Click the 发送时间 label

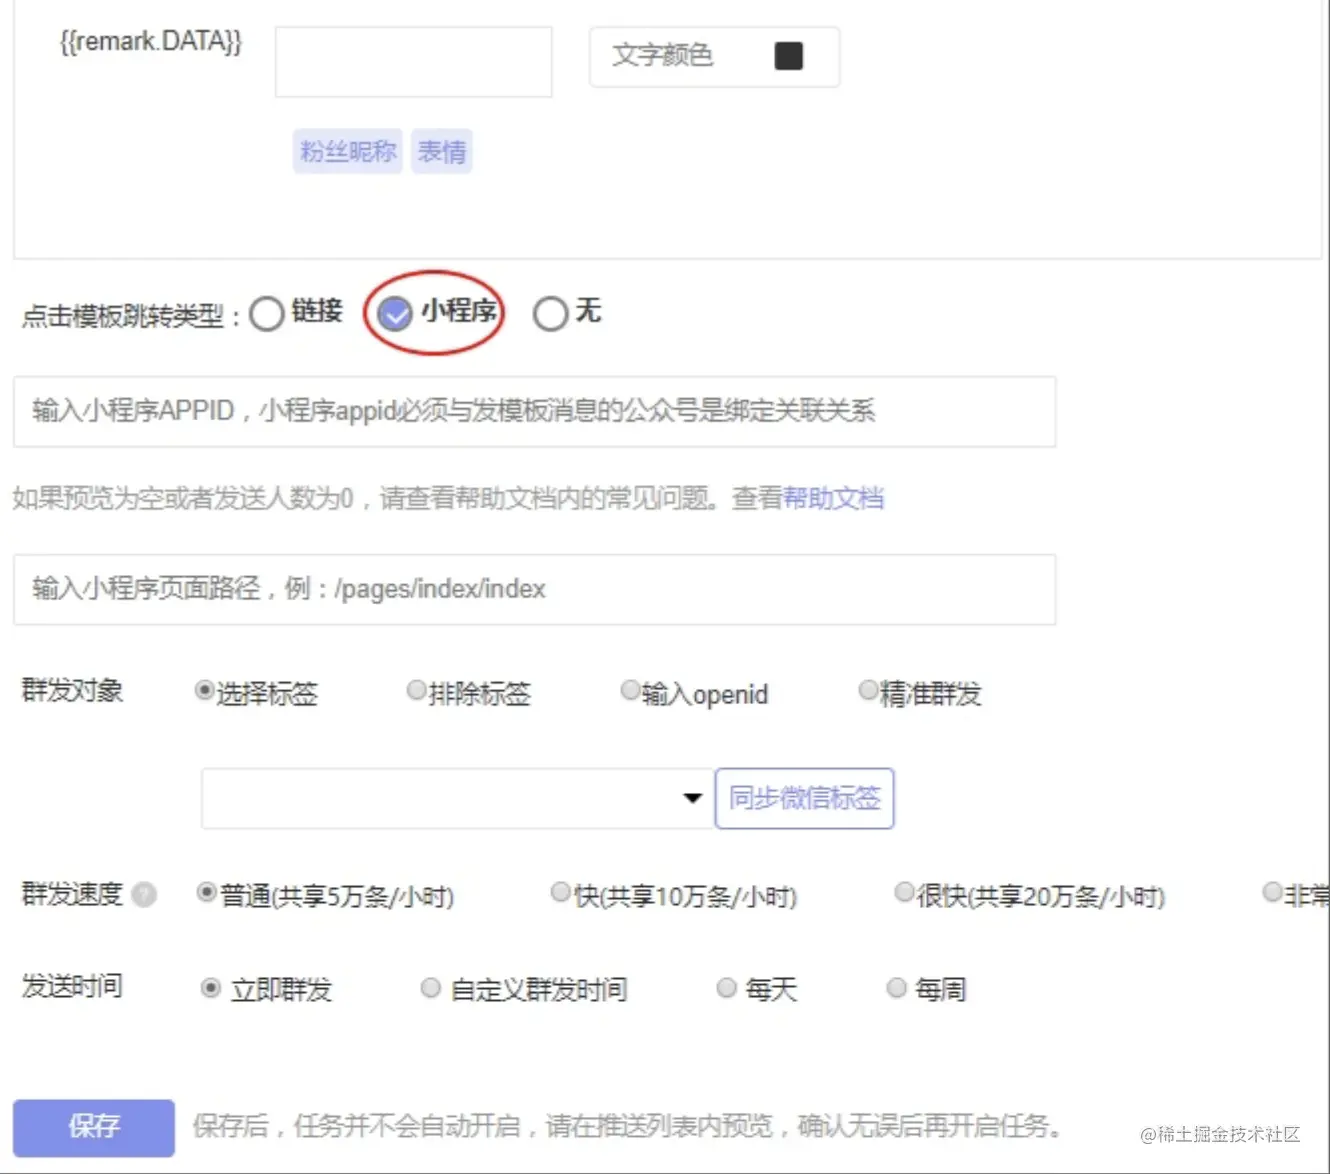point(72,986)
